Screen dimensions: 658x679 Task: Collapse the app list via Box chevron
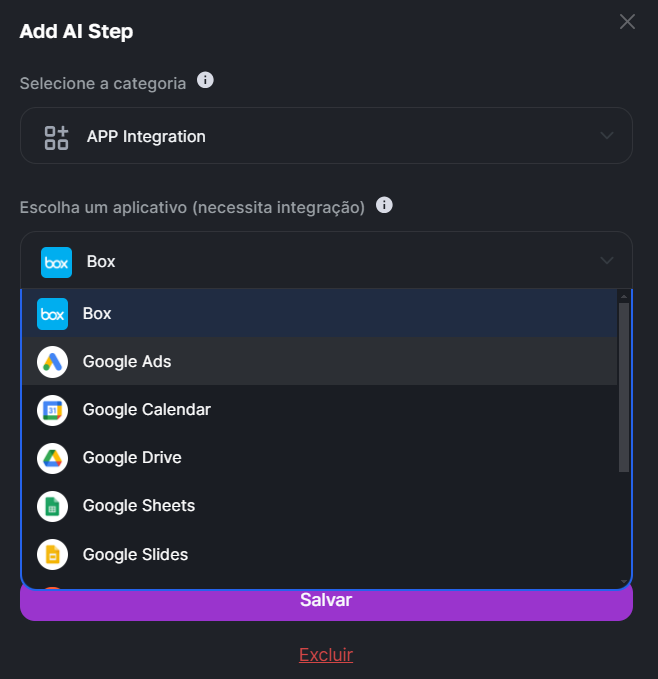tap(607, 261)
